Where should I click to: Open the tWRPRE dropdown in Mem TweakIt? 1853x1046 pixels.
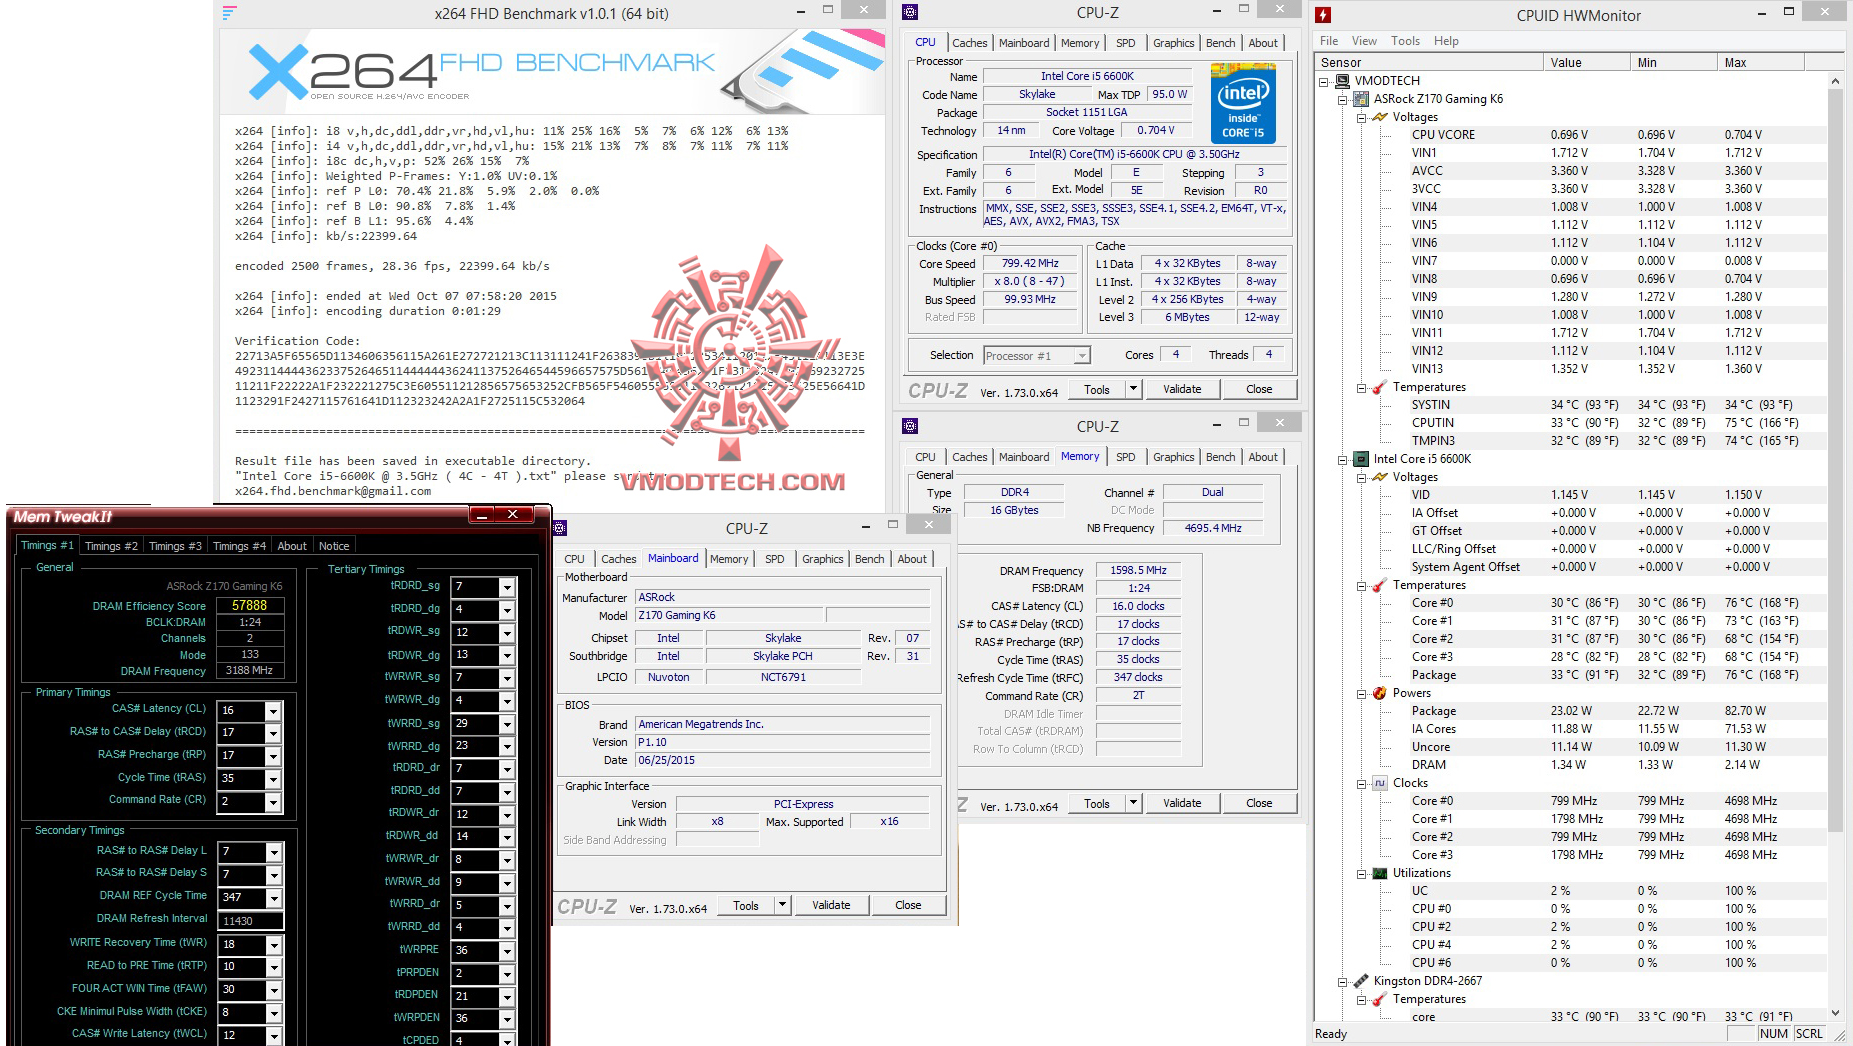(x=507, y=950)
